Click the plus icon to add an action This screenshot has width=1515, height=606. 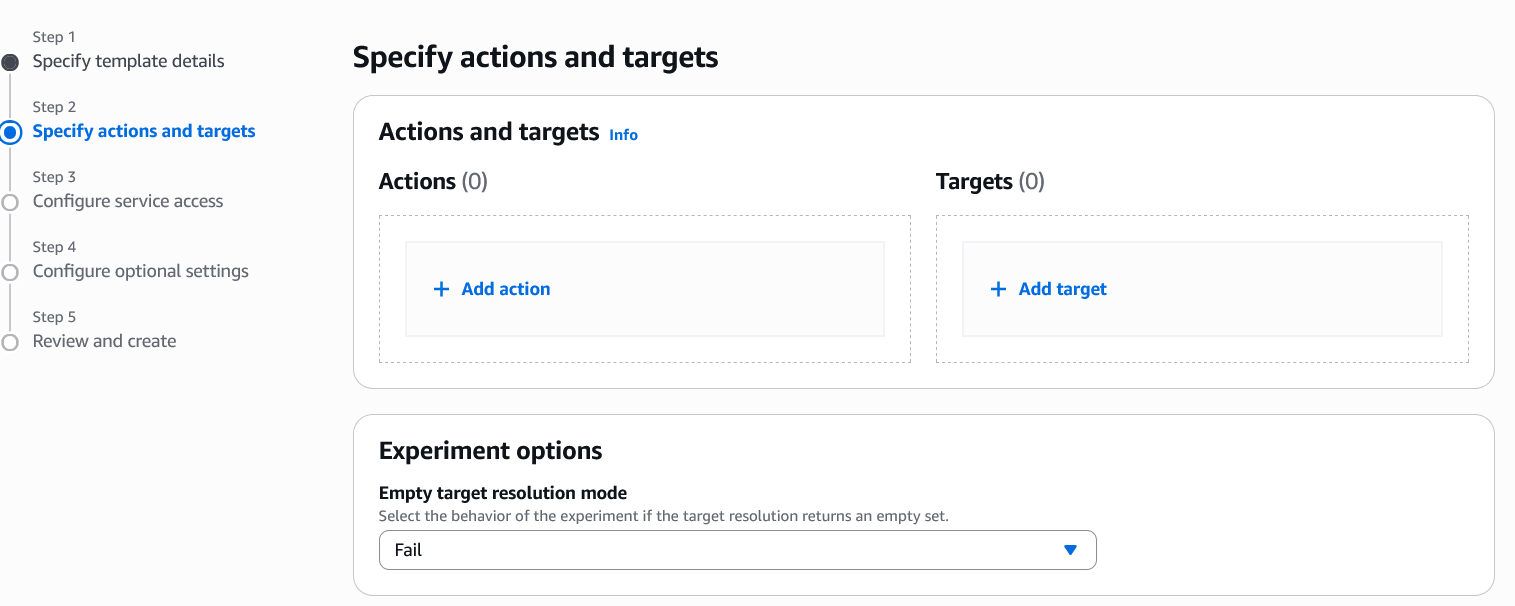(441, 288)
